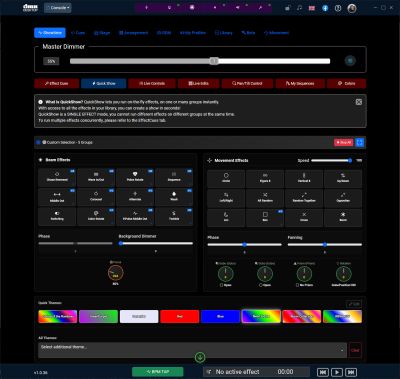
Task: Click the red Clear button beside theme dropdown
Action: (x=355, y=350)
